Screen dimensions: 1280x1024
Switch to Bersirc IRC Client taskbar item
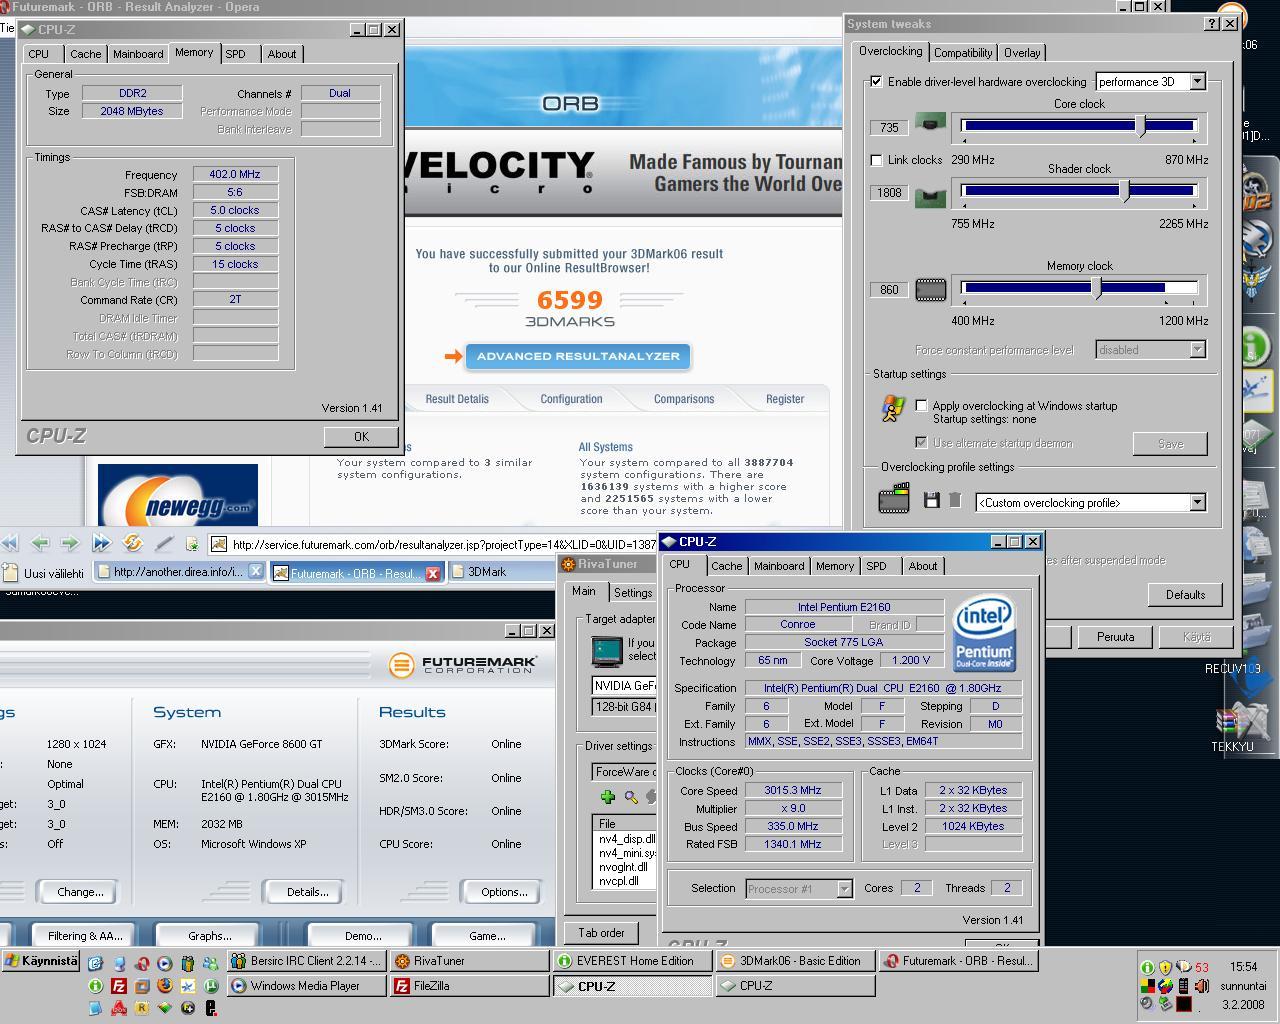[x=306, y=961]
